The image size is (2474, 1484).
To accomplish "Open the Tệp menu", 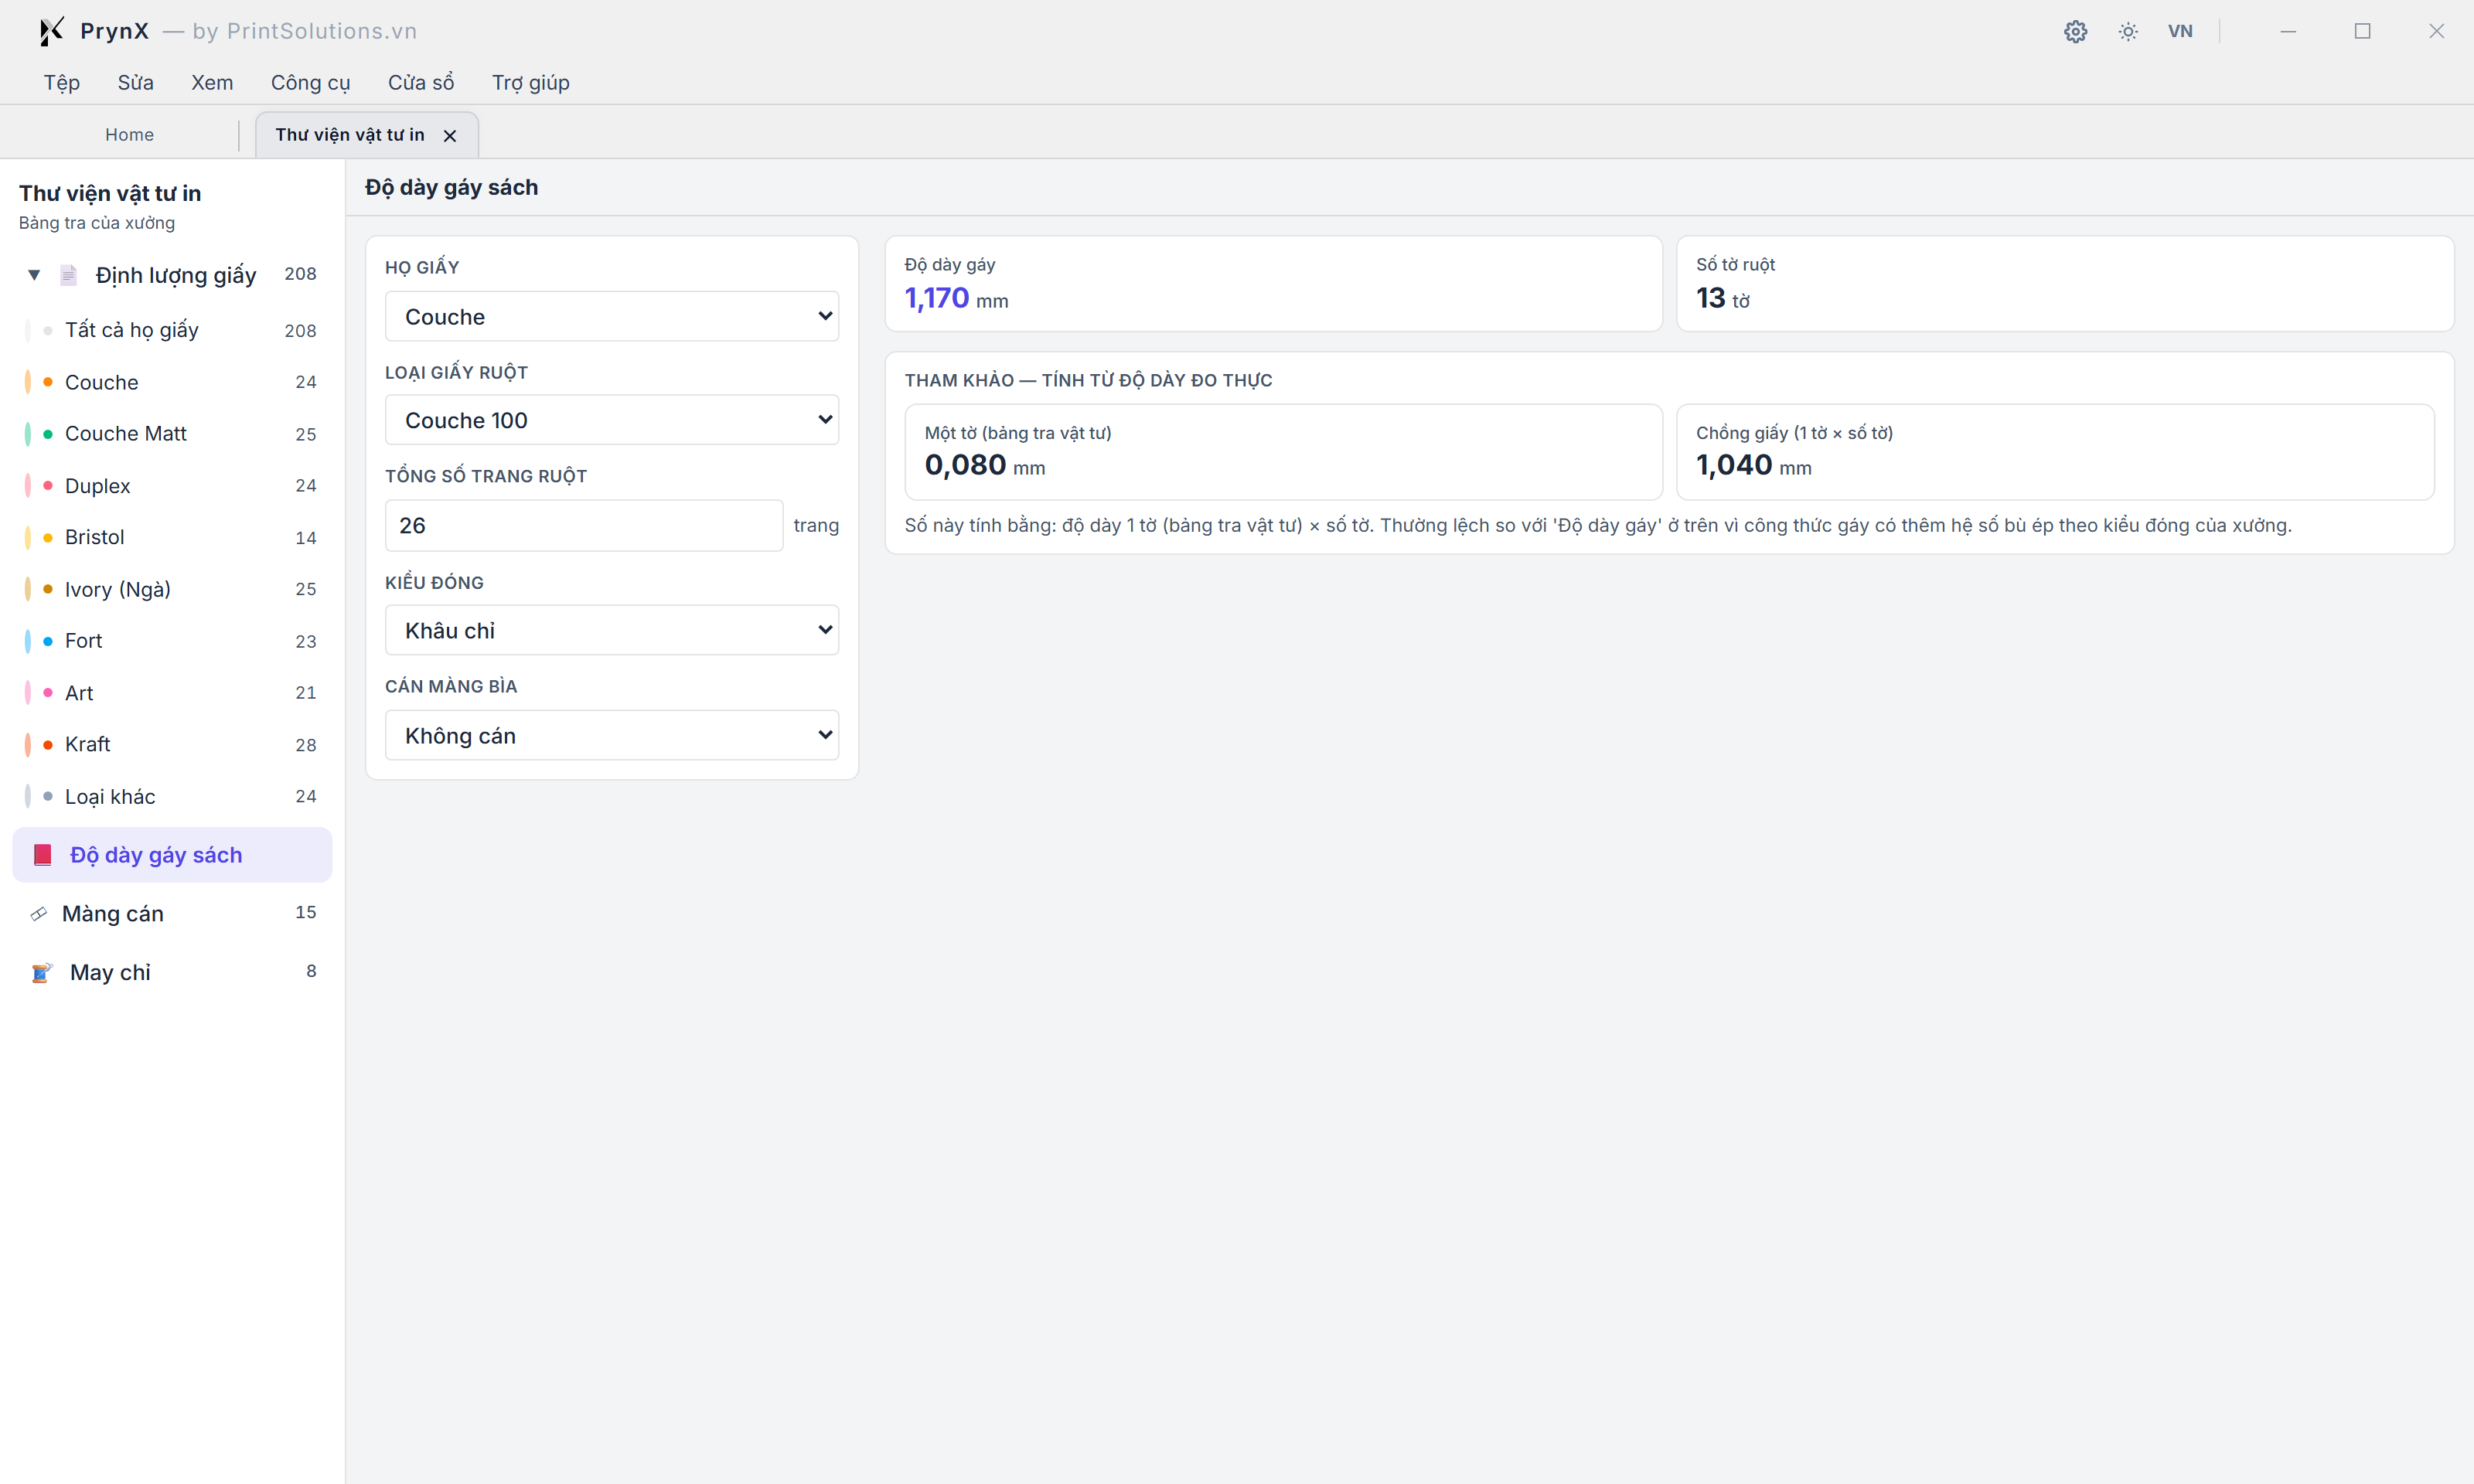I will [x=62, y=82].
